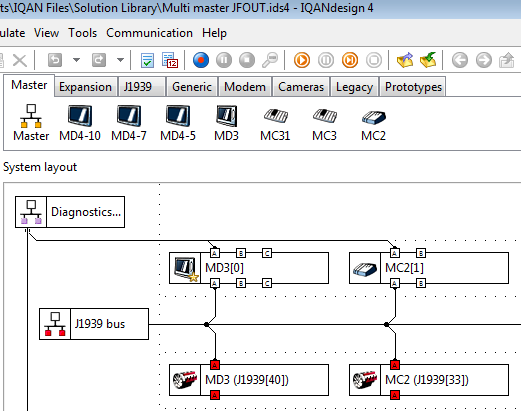Select the MD4-10 display module
Screen dimensions: 521x411
pyautogui.click(x=80, y=123)
